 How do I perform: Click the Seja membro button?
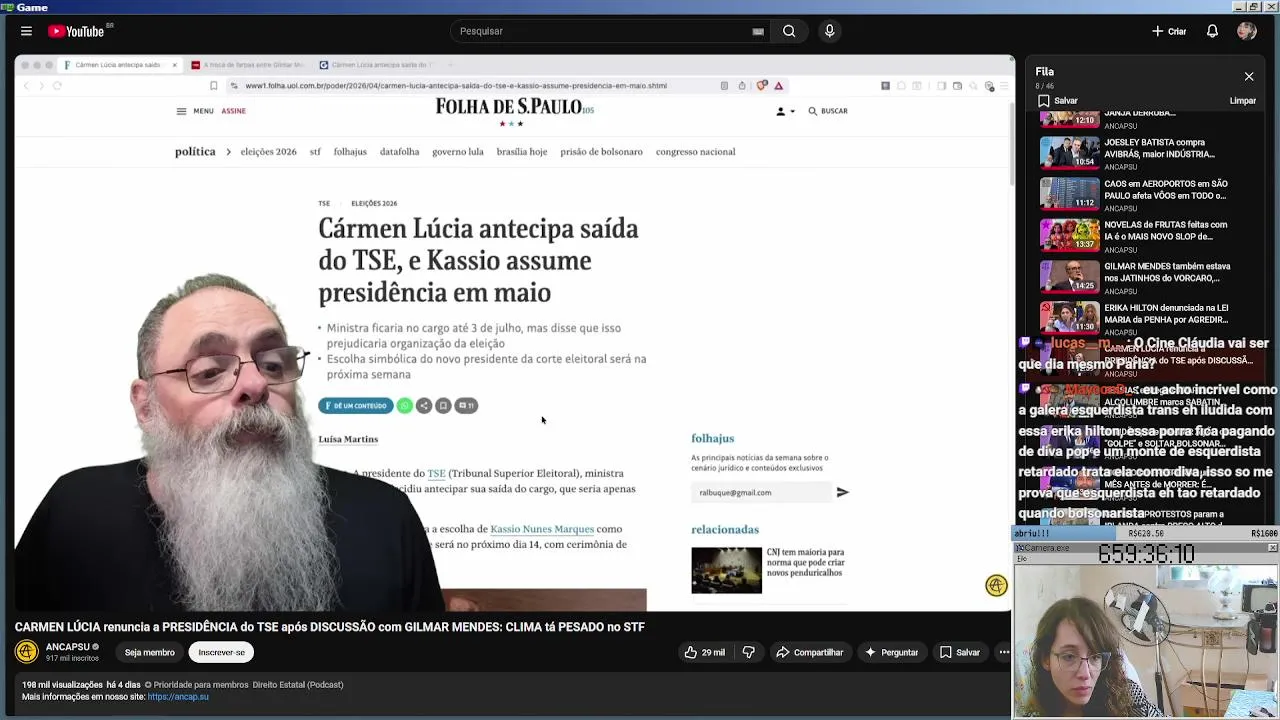(x=149, y=652)
